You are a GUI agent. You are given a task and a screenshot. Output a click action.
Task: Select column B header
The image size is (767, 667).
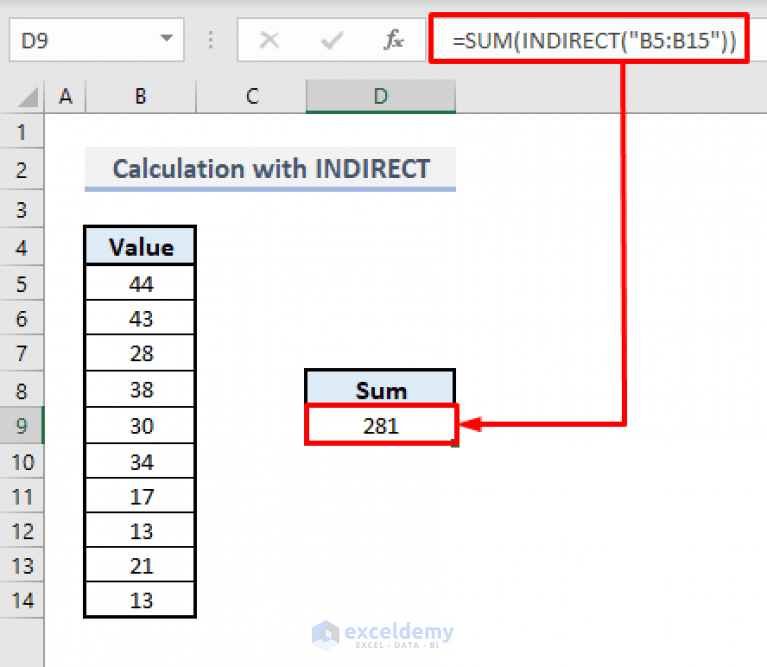pos(141,96)
